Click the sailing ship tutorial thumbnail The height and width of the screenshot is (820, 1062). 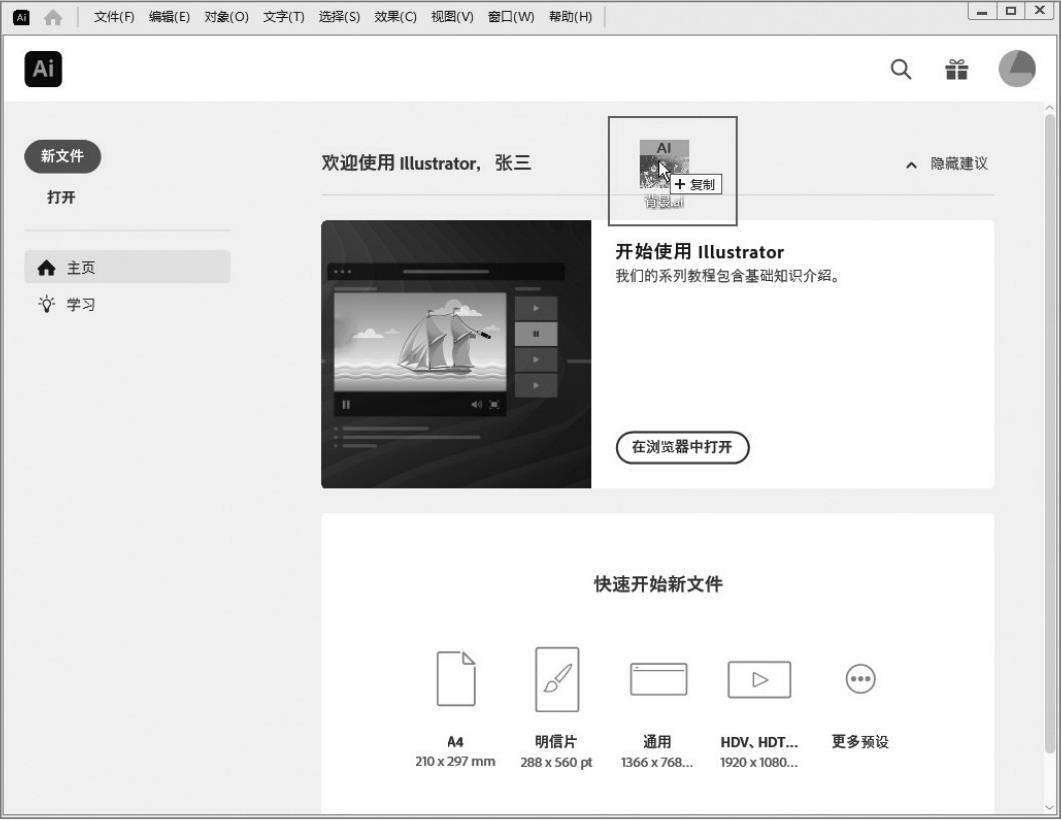pyautogui.click(x=456, y=354)
